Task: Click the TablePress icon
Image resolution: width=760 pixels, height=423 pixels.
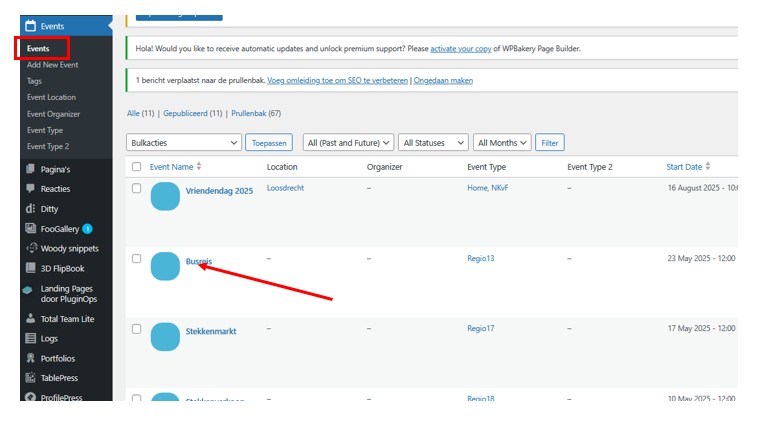Action: coord(31,377)
